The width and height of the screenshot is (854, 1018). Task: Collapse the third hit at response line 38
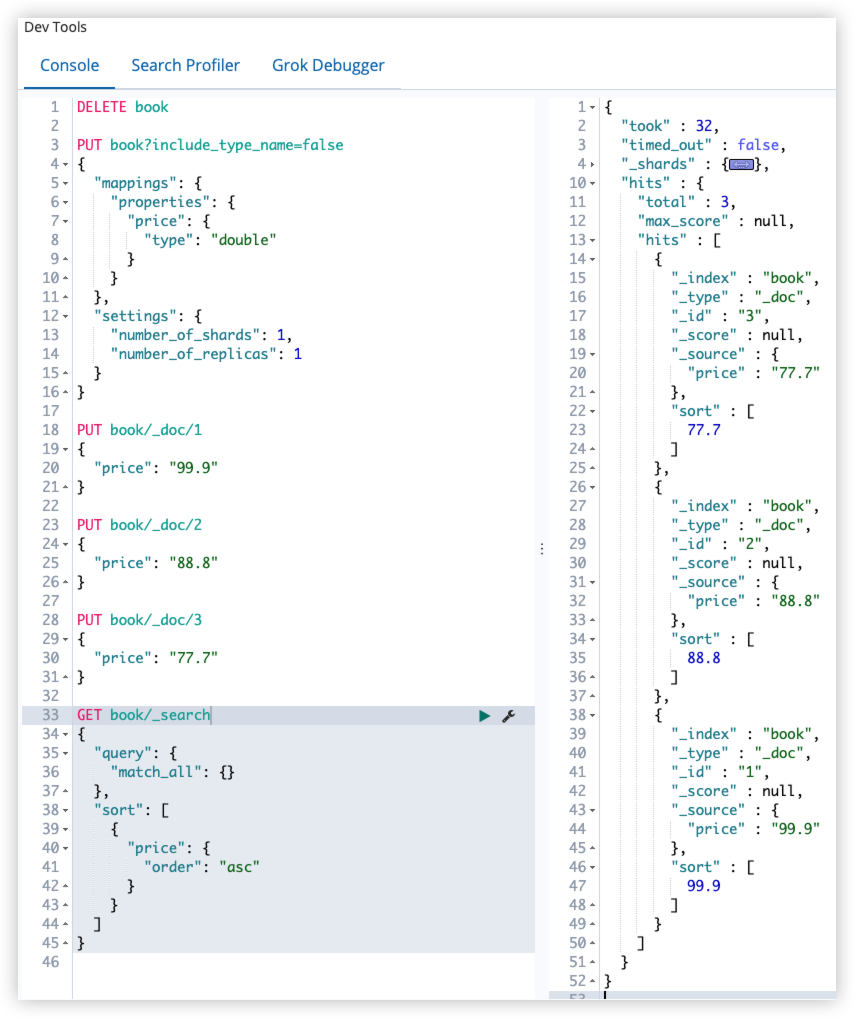coord(592,715)
